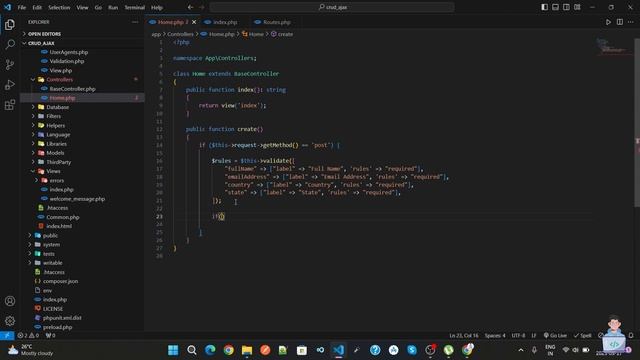Image resolution: width=640 pixels, height=360 pixels.
Task: Go back using the navigation arrow
Action: (190, 7)
